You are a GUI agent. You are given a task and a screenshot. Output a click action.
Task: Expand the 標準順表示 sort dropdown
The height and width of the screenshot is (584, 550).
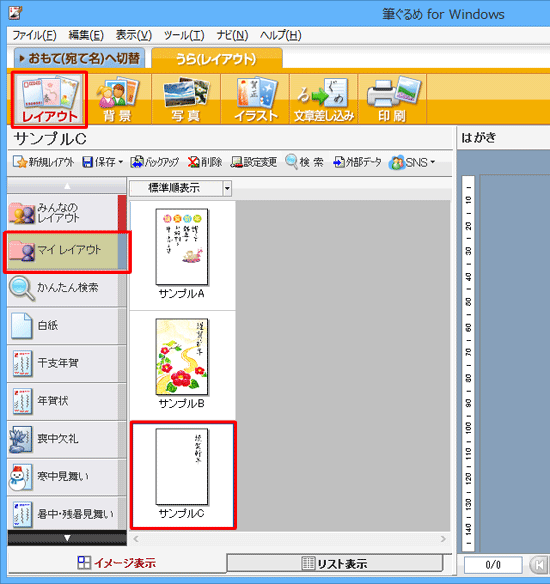click(227, 188)
